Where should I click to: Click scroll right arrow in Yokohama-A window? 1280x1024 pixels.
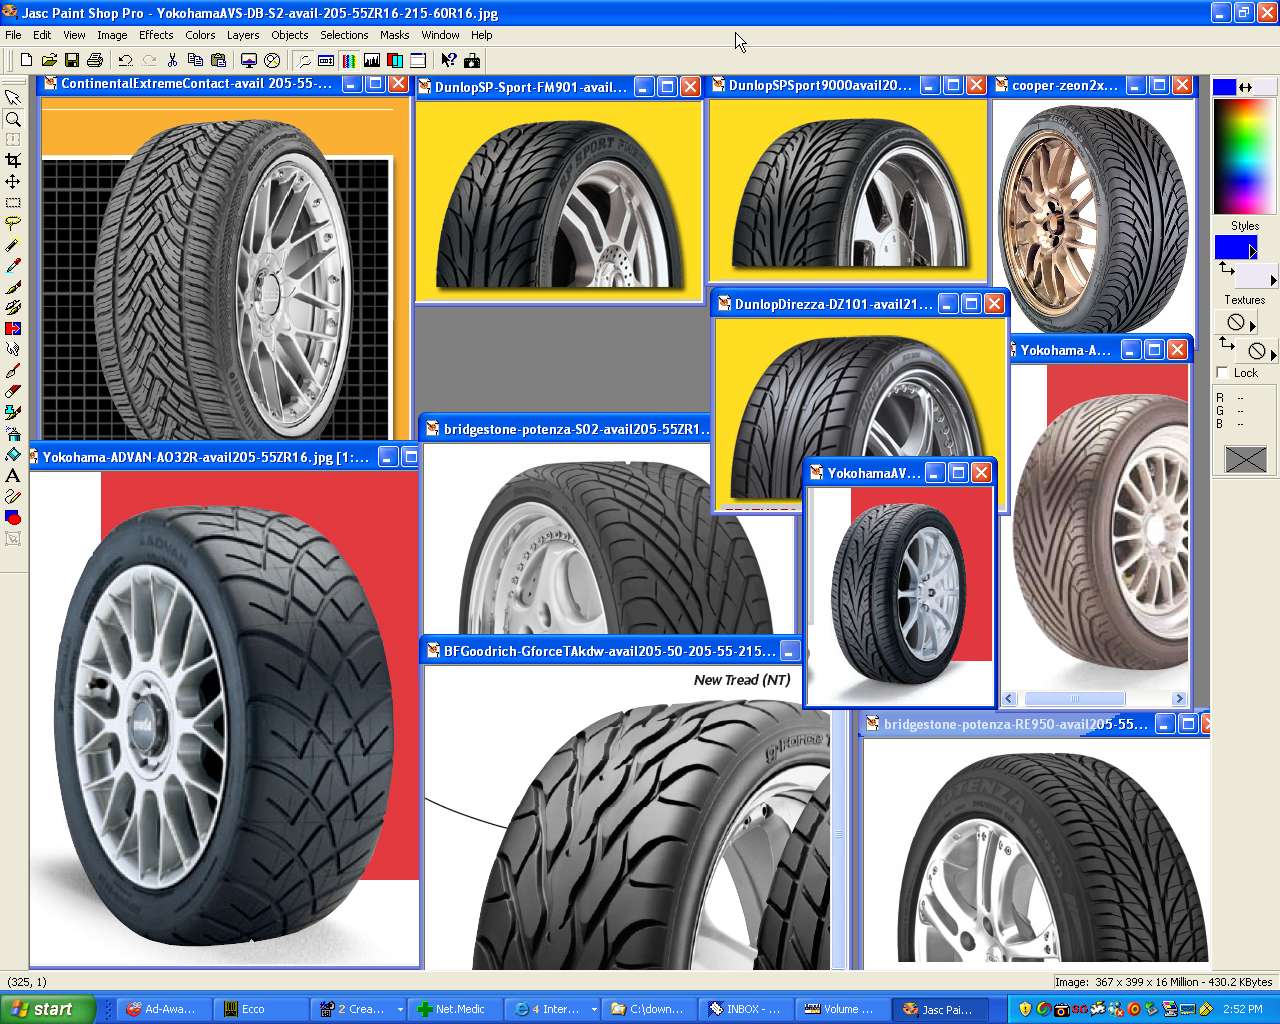click(1180, 699)
